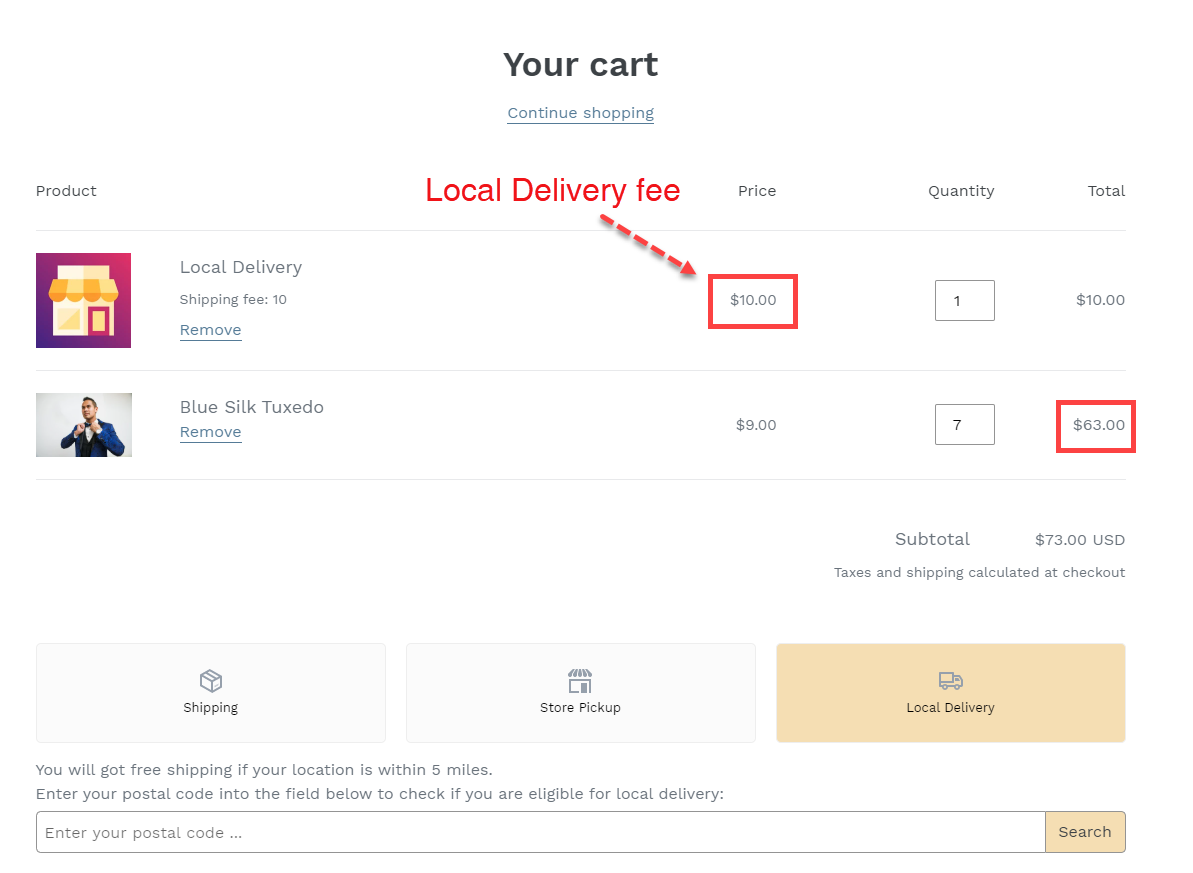Click the colorful storefront product thumbnail
The image size is (1193, 873).
pos(83,300)
